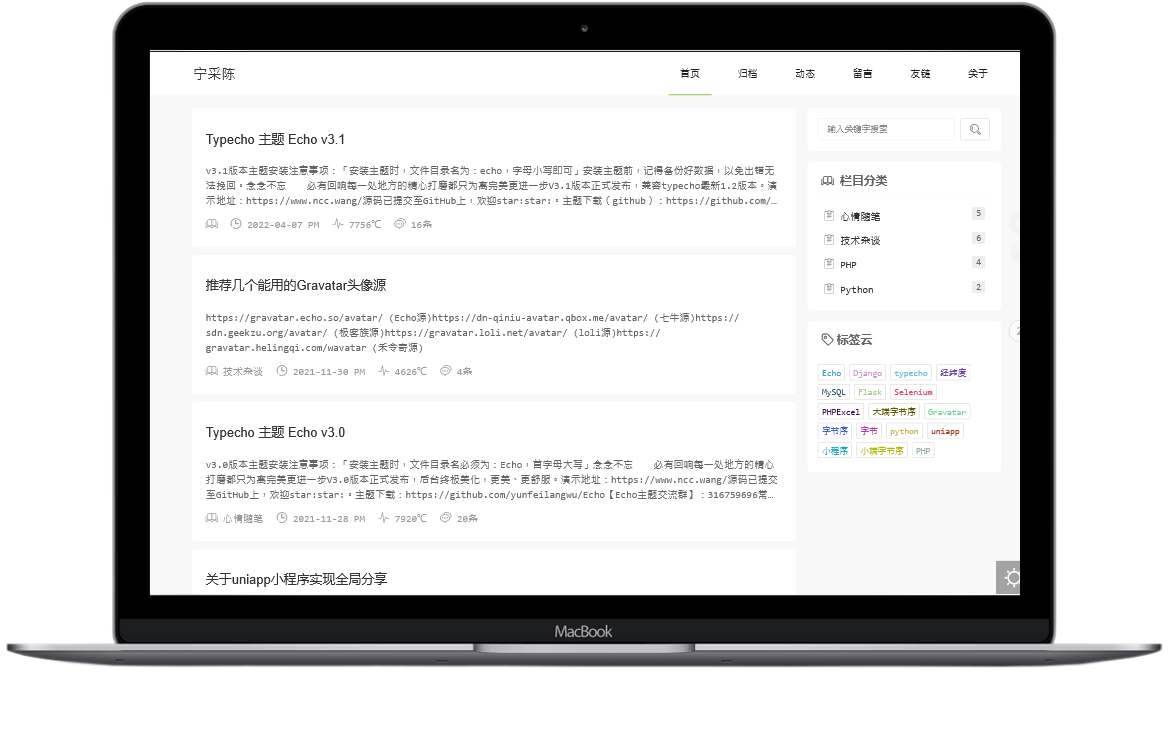Go to the 留言 page in navbar
Image resolution: width=1170 pixels, height=730 pixels.
pos(862,74)
